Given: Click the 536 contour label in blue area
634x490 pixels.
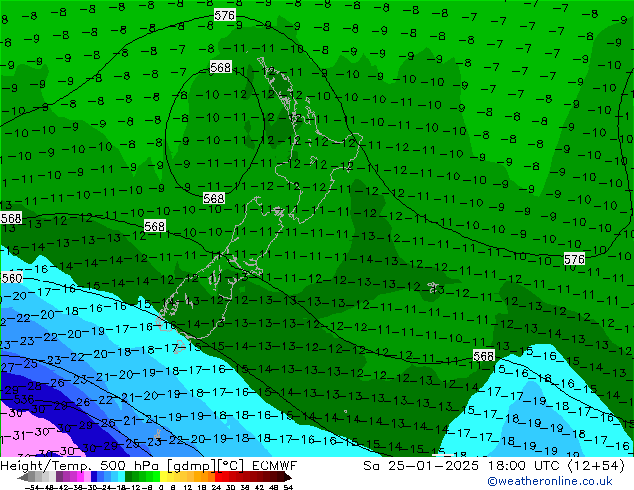Looking at the screenshot, I should (x=24, y=399).
